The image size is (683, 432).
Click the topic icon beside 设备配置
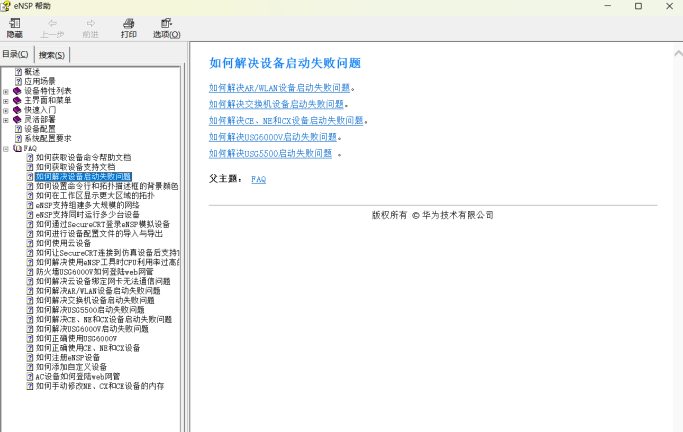click(x=18, y=129)
